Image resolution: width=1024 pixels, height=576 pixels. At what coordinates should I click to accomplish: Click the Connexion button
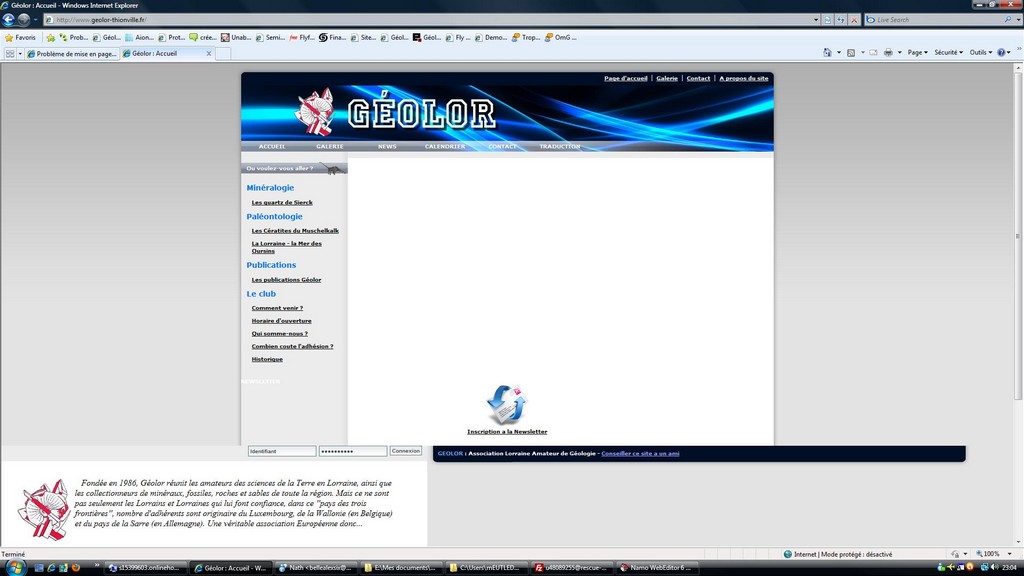click(406, 451)
